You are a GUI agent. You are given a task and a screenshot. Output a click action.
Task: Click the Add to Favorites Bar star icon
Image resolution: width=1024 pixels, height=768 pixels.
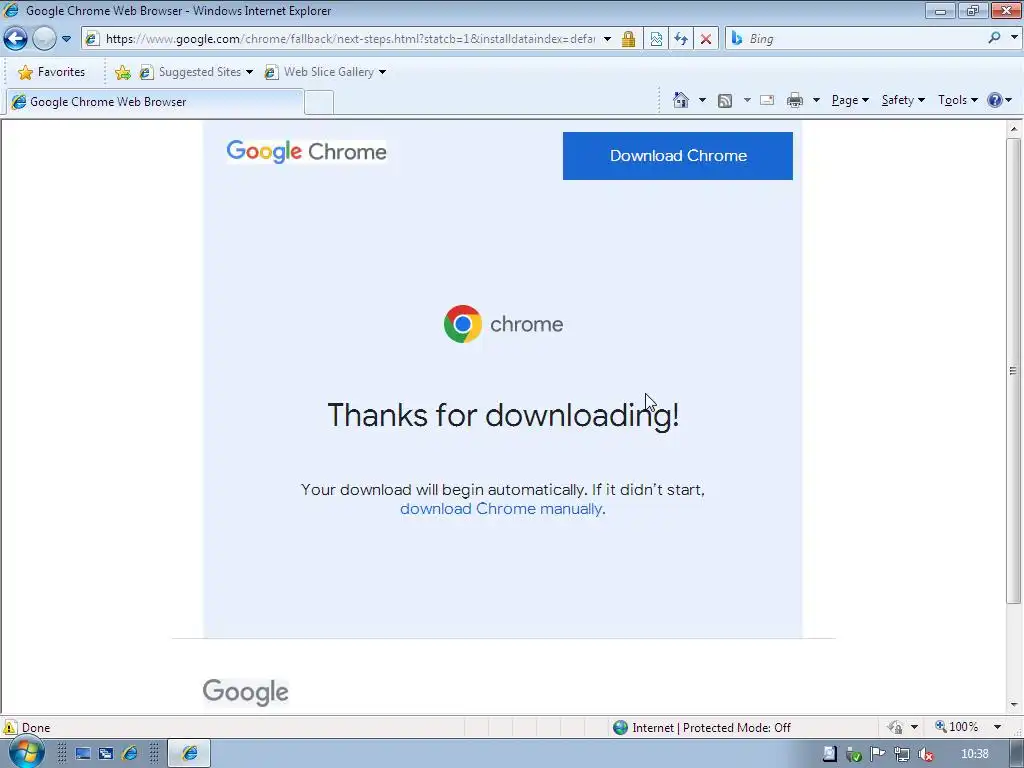click(122, 72)
